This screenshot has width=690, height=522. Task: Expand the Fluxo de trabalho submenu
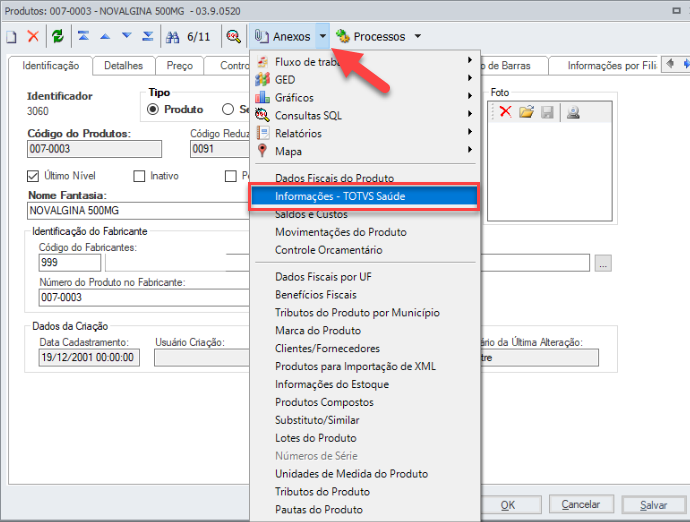click(365, 62)
